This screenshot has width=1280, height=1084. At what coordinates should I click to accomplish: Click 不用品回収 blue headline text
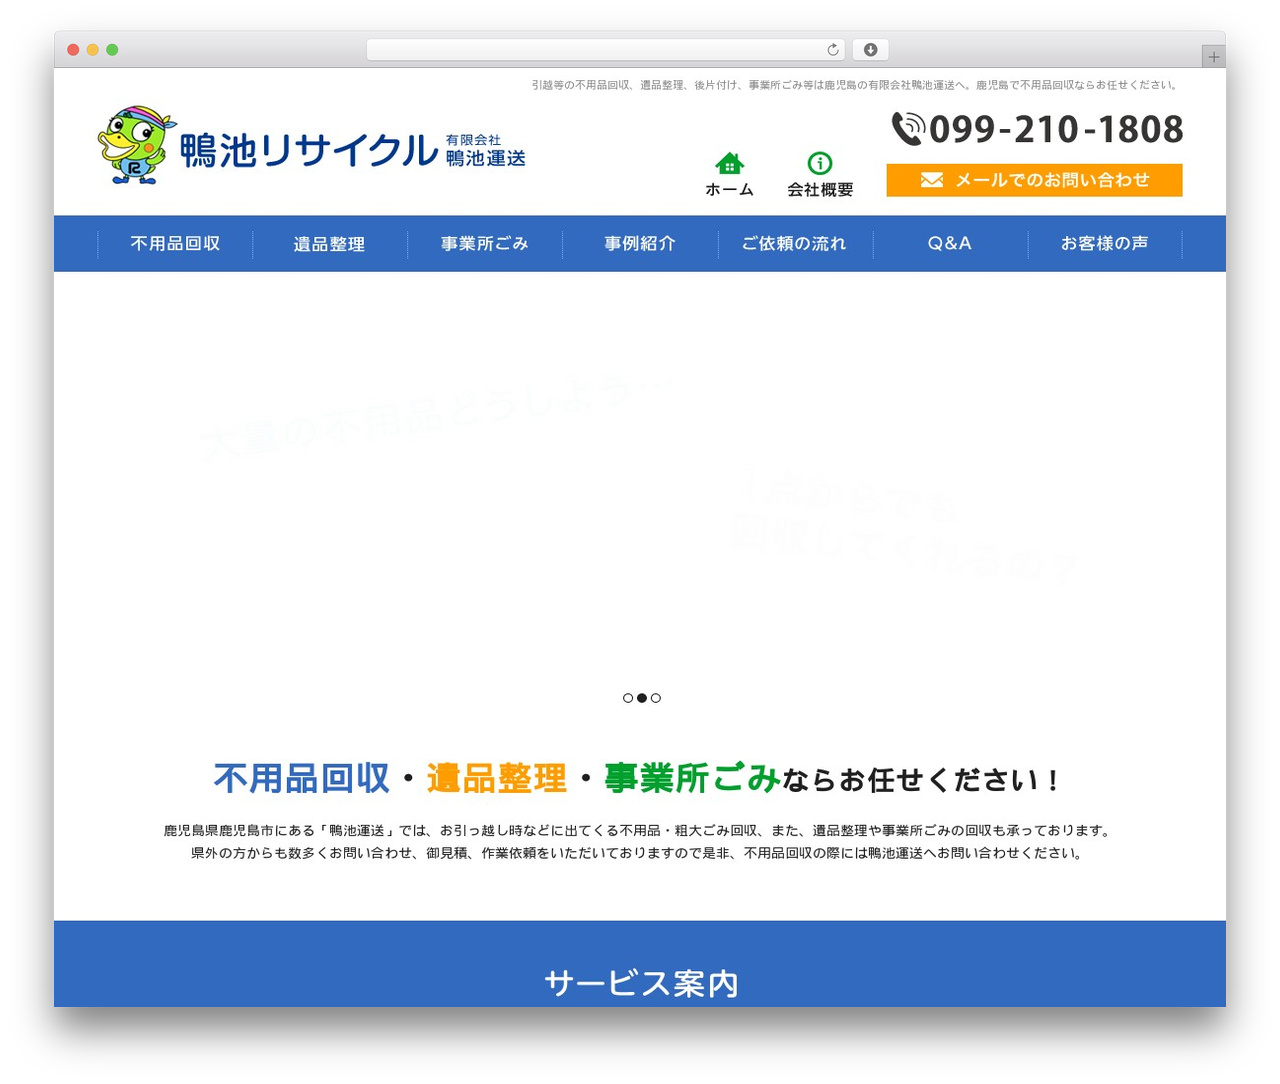(x=301, y=778)
